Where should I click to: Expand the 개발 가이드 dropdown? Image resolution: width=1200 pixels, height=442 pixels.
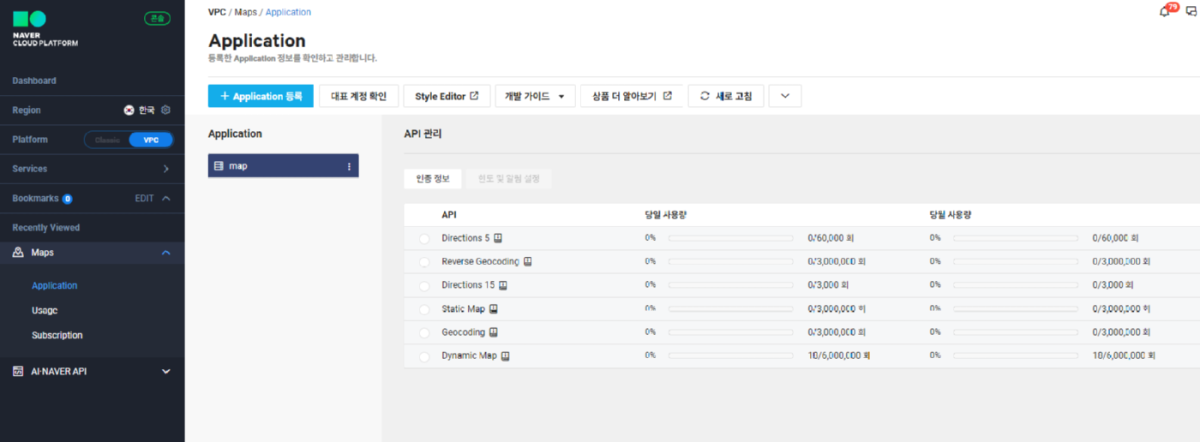[534, 96]
